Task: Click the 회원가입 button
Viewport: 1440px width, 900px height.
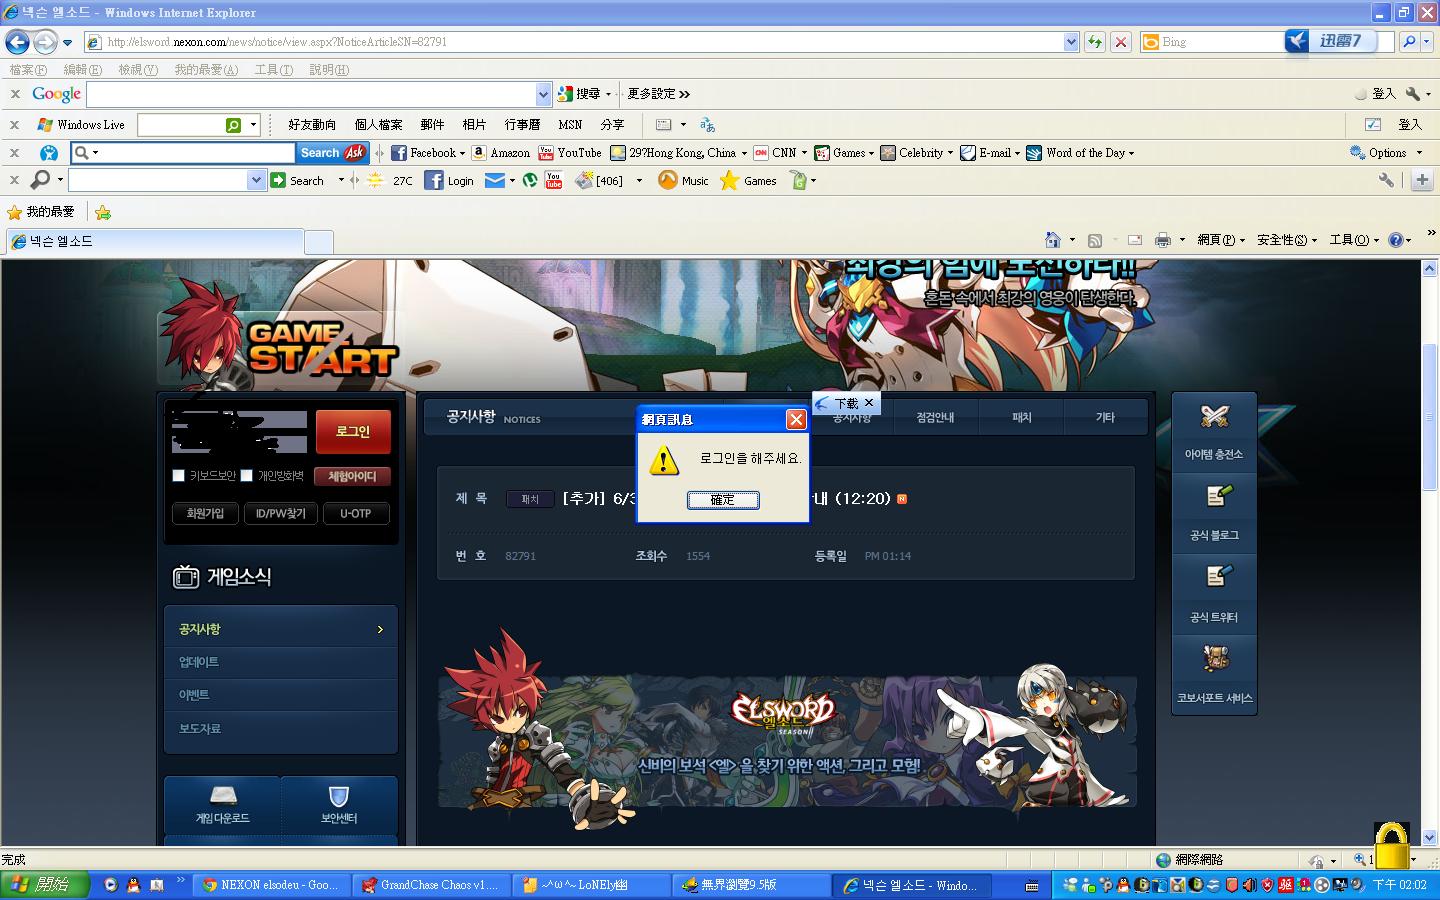Action: [205, 514]
